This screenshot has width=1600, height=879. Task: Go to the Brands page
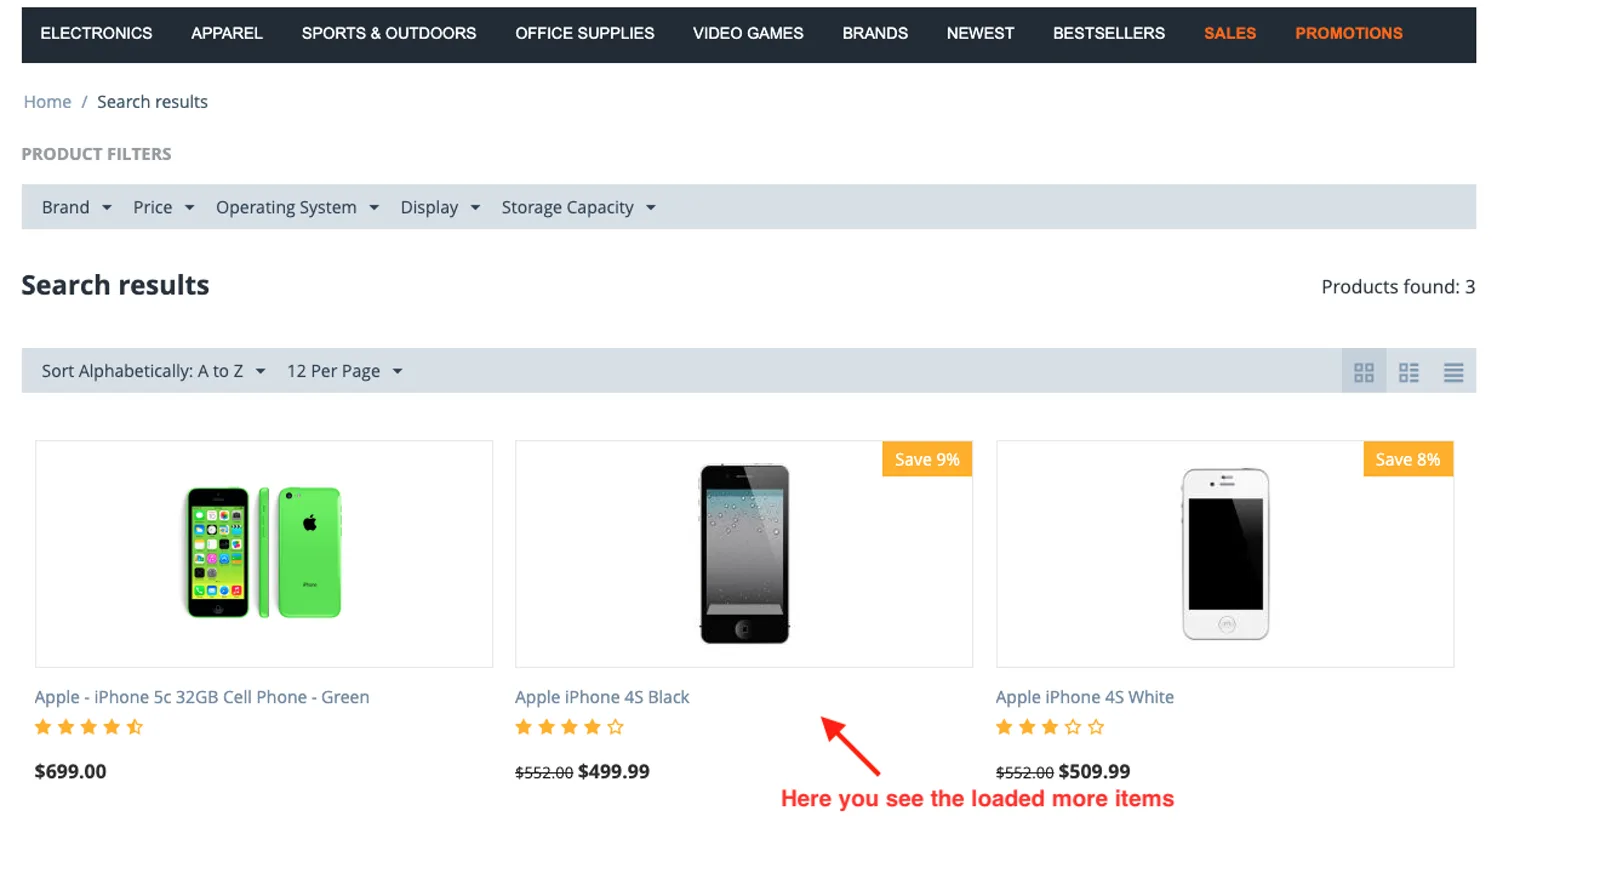(875, 33)
